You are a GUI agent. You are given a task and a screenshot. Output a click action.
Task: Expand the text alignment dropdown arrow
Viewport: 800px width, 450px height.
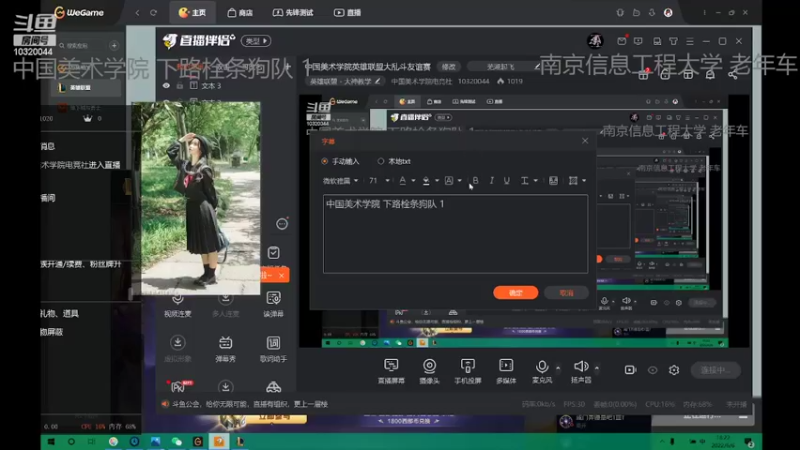tap(535, 181)
